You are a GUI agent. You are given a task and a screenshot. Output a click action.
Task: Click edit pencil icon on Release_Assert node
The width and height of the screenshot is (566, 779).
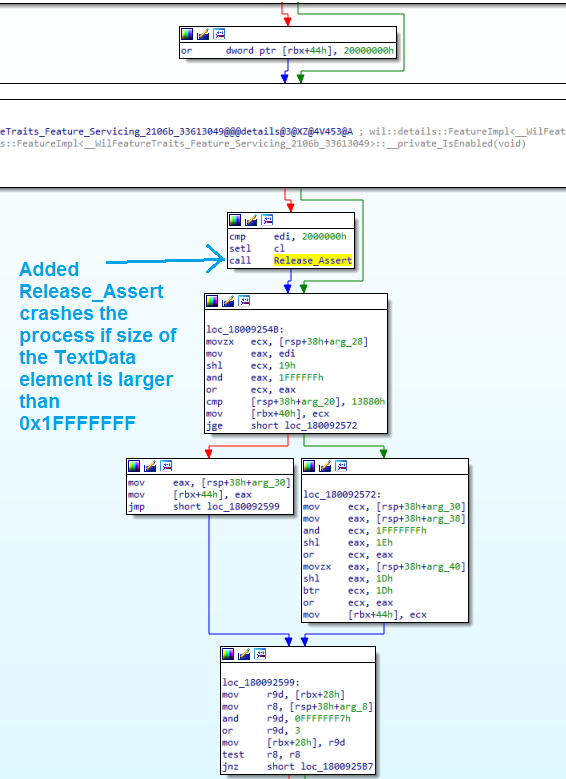(251, 220)
